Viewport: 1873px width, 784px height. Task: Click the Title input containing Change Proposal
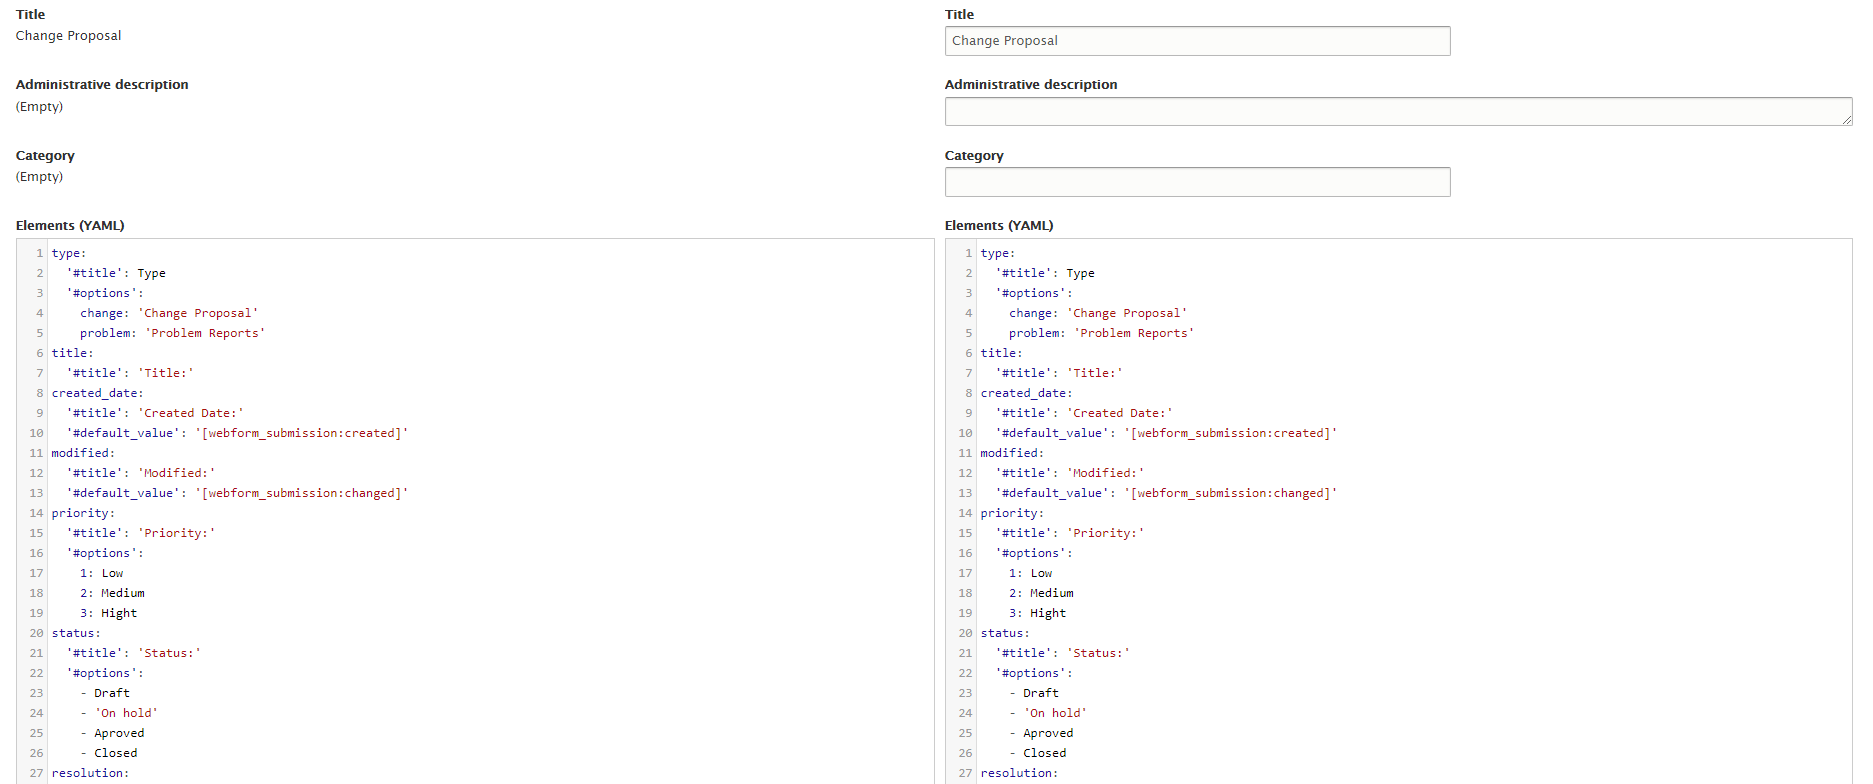(1197, 41)
